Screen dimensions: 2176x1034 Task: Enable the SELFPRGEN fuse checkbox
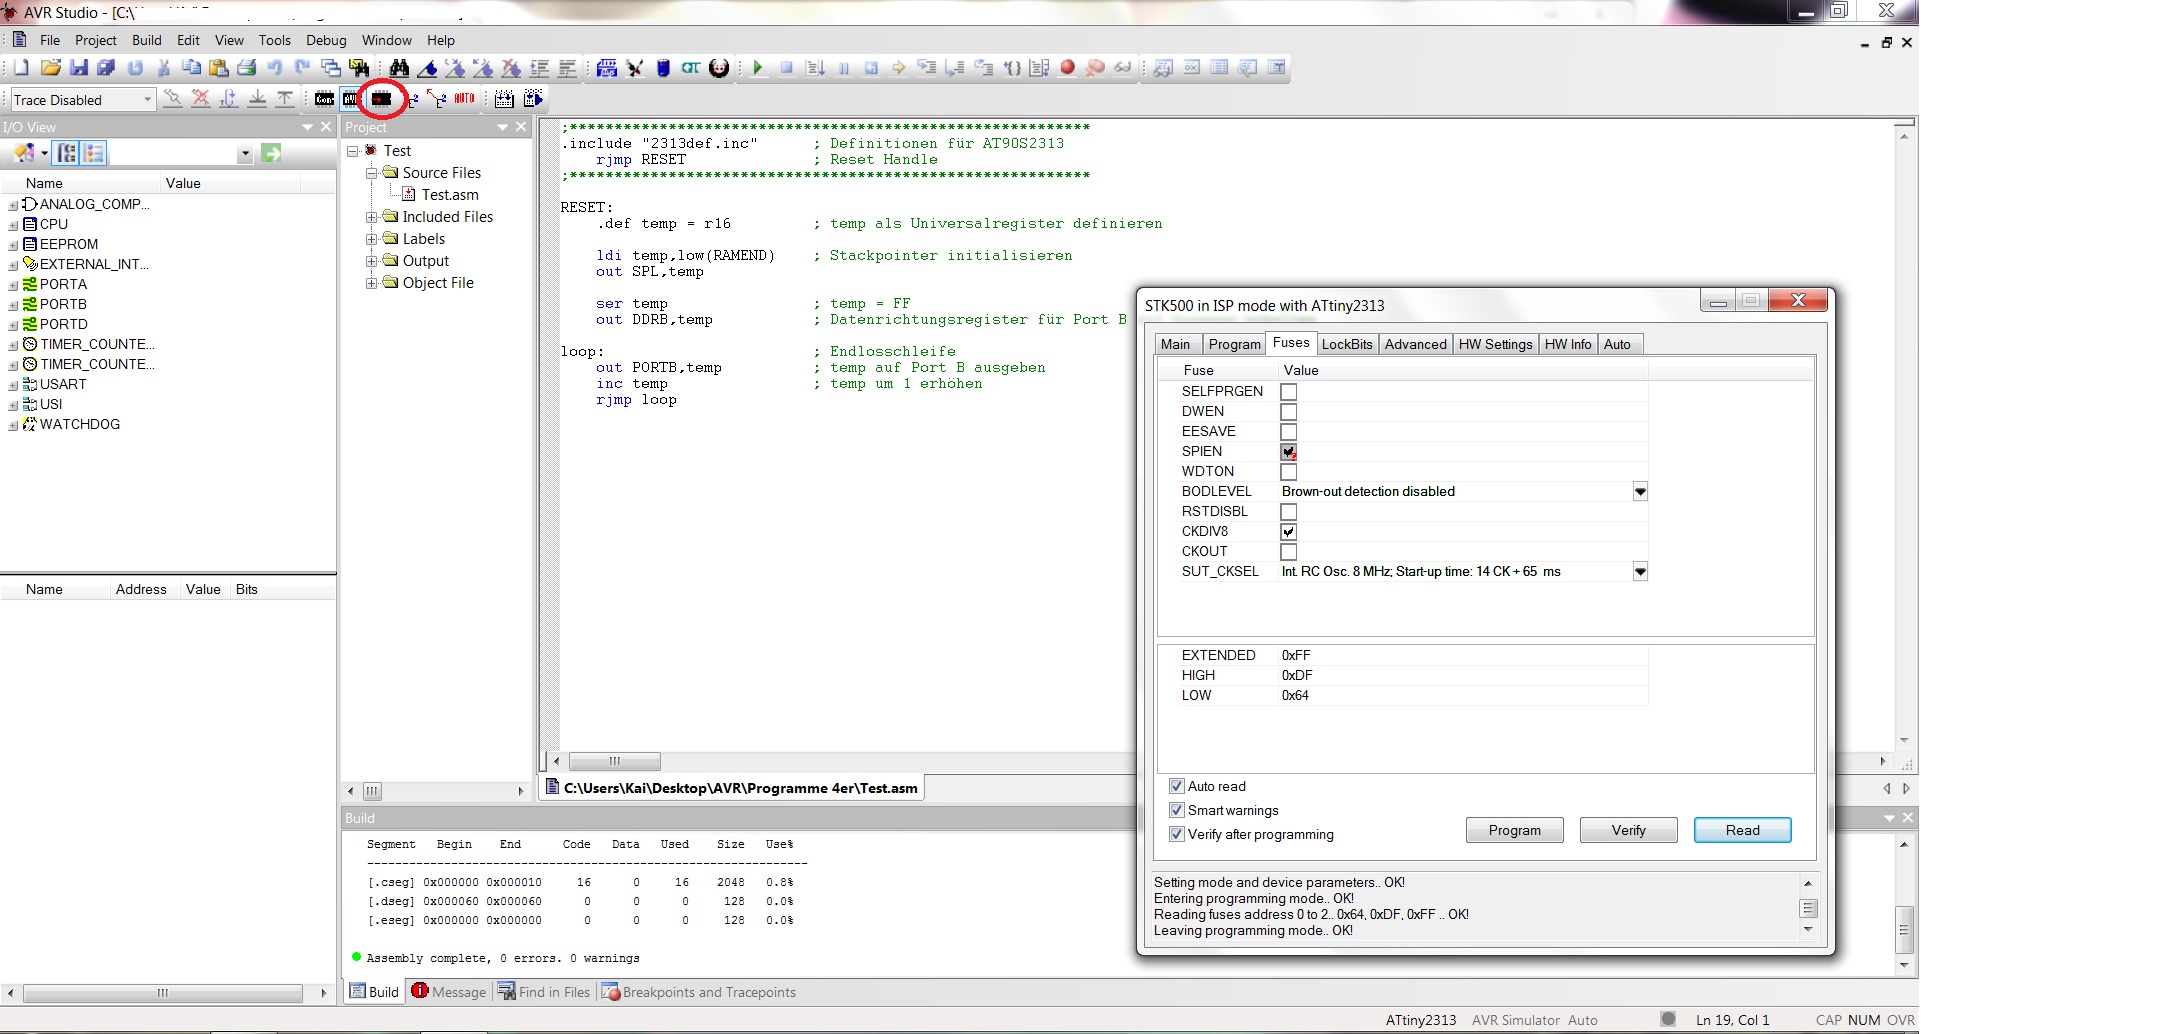click(1288, 392)
